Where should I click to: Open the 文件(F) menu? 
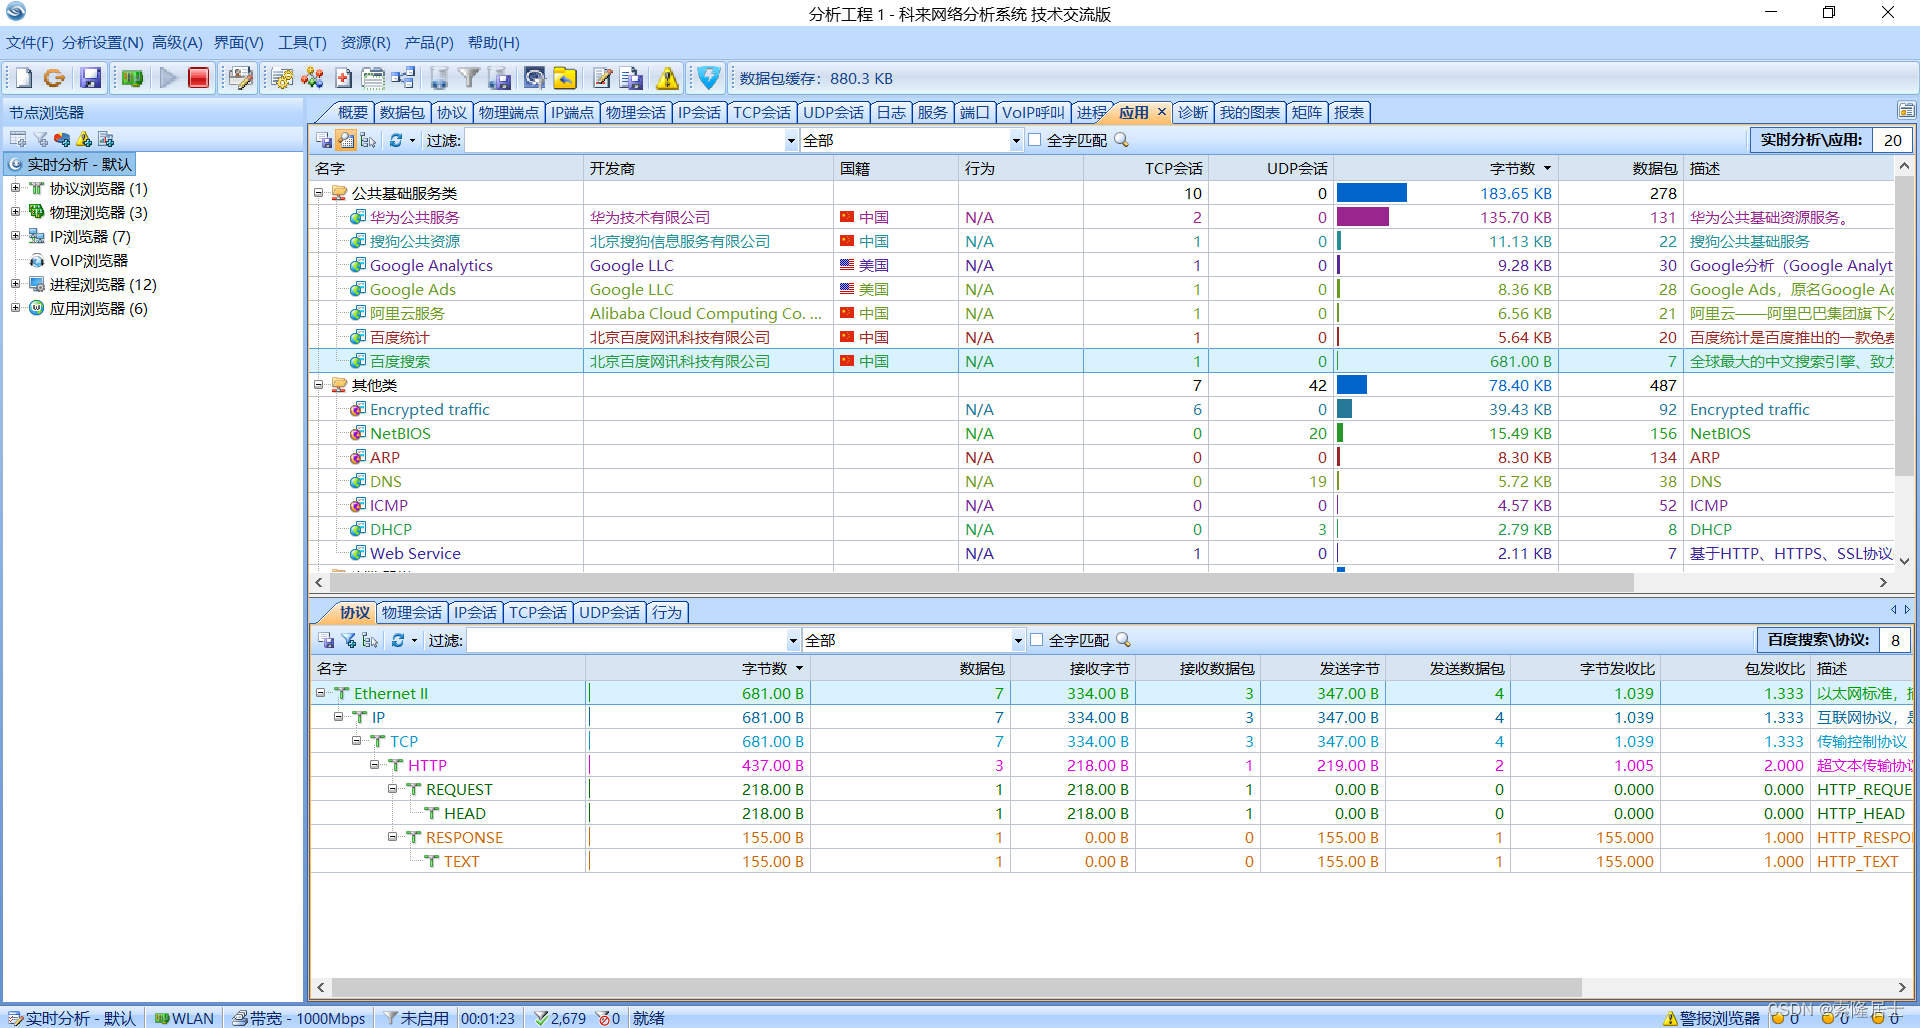pyautogui.click(x=30, y=43)
